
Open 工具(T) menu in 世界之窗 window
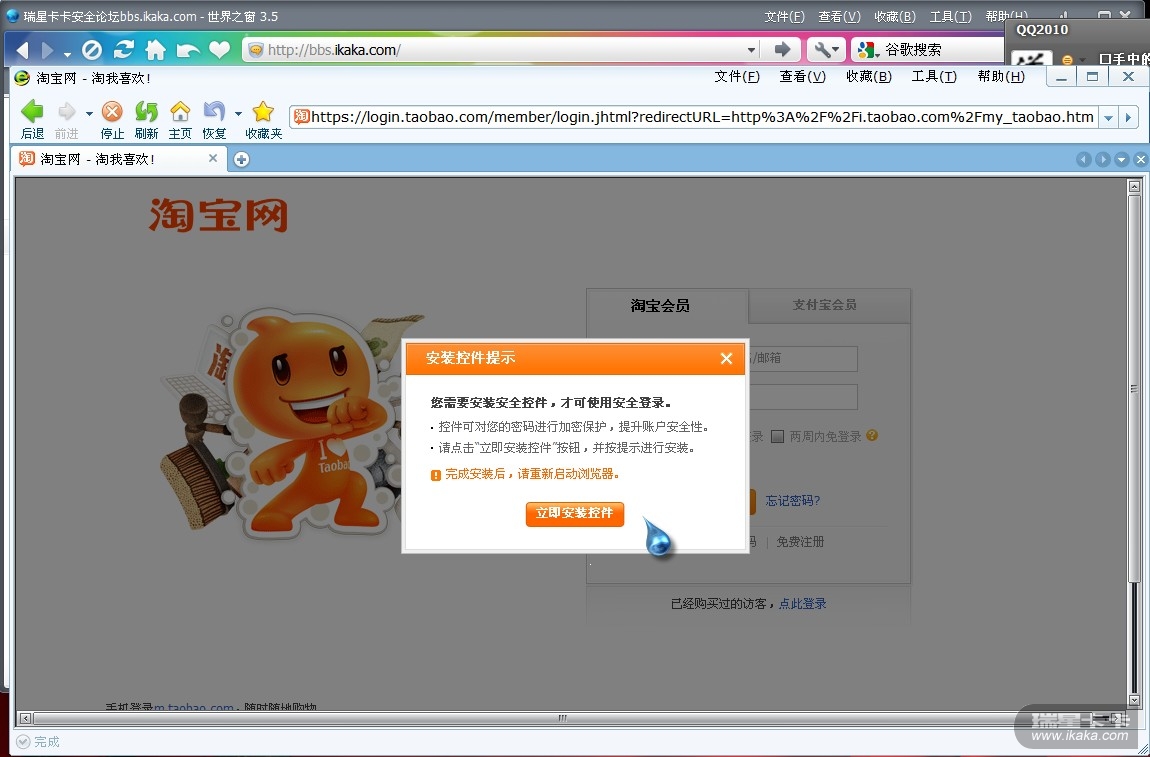point(951,17)
